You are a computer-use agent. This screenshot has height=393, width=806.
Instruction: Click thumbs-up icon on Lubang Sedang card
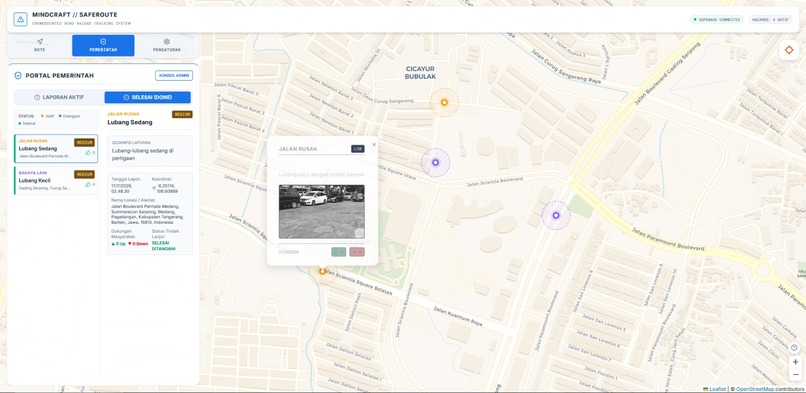(88, 153)
